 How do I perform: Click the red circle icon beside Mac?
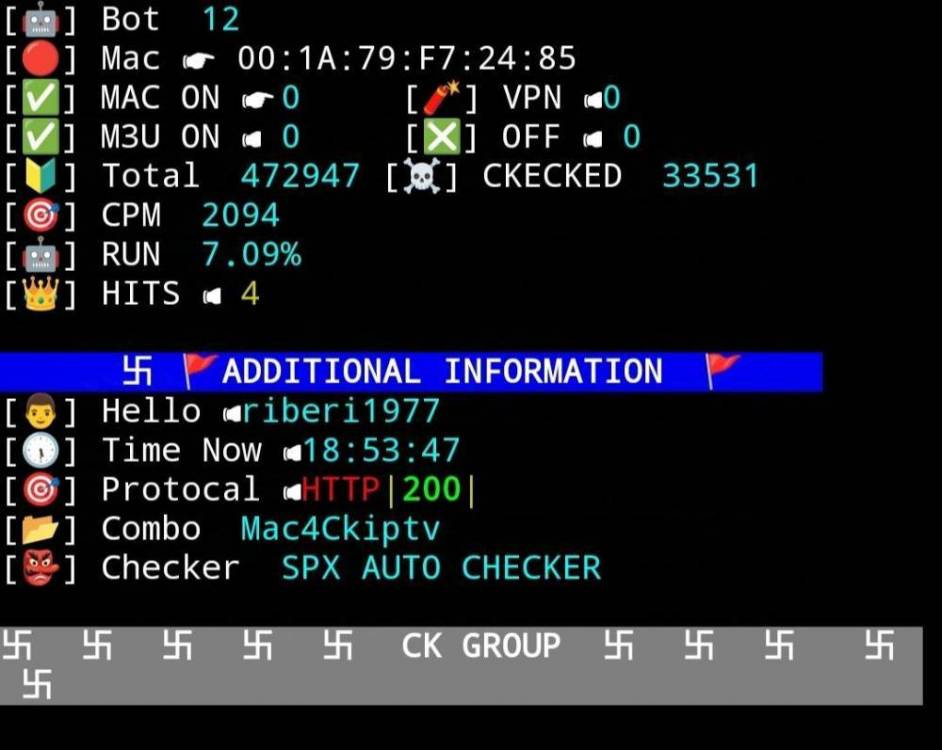pyautogui.click(x=41, y=59)
